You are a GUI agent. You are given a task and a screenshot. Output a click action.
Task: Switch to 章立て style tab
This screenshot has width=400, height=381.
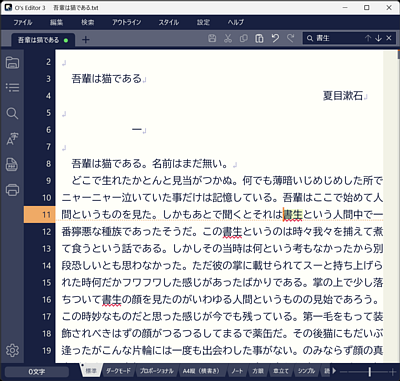pyautogui.click(x=281, y=371)
